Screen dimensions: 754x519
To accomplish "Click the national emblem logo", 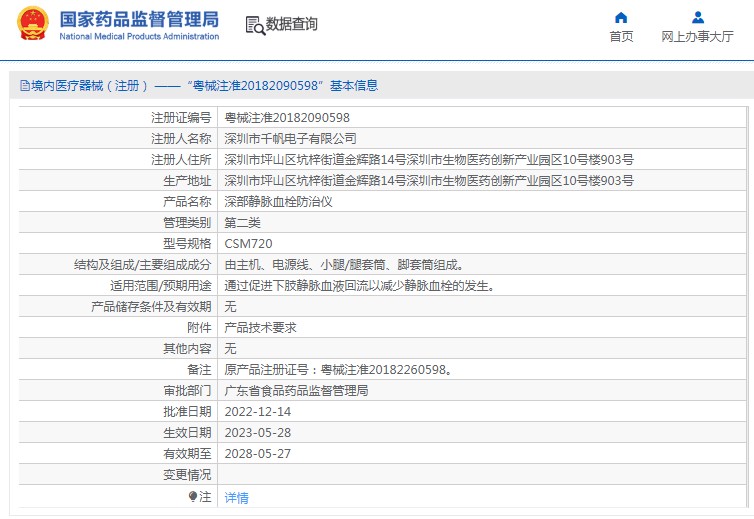I will (33, 23).
